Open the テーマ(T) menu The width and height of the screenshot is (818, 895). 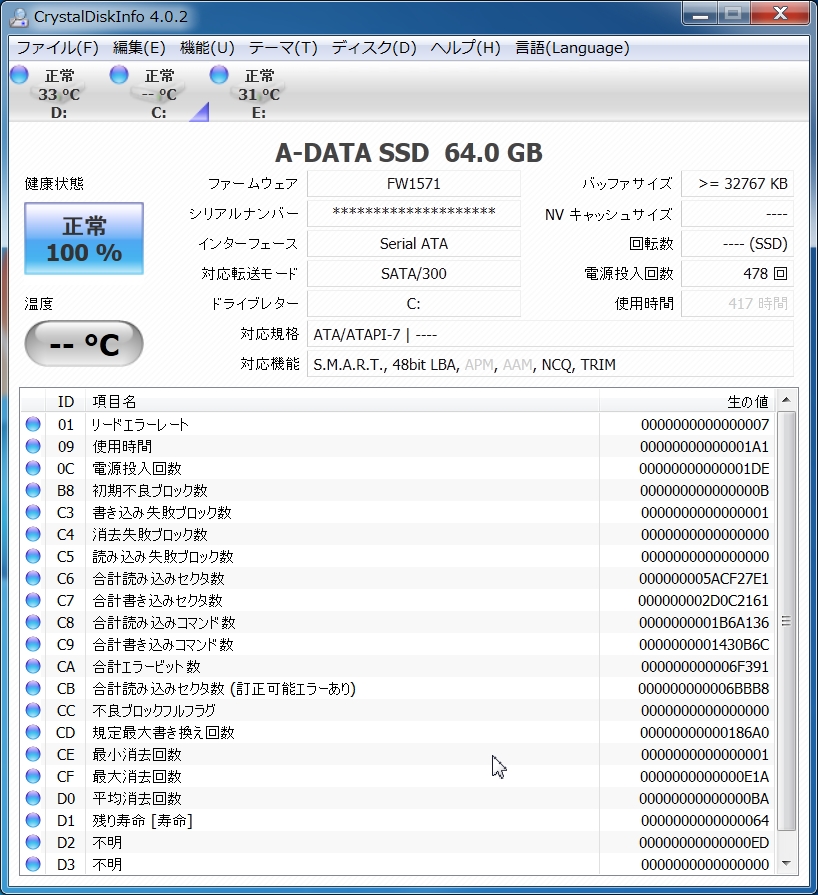(283, 48)
